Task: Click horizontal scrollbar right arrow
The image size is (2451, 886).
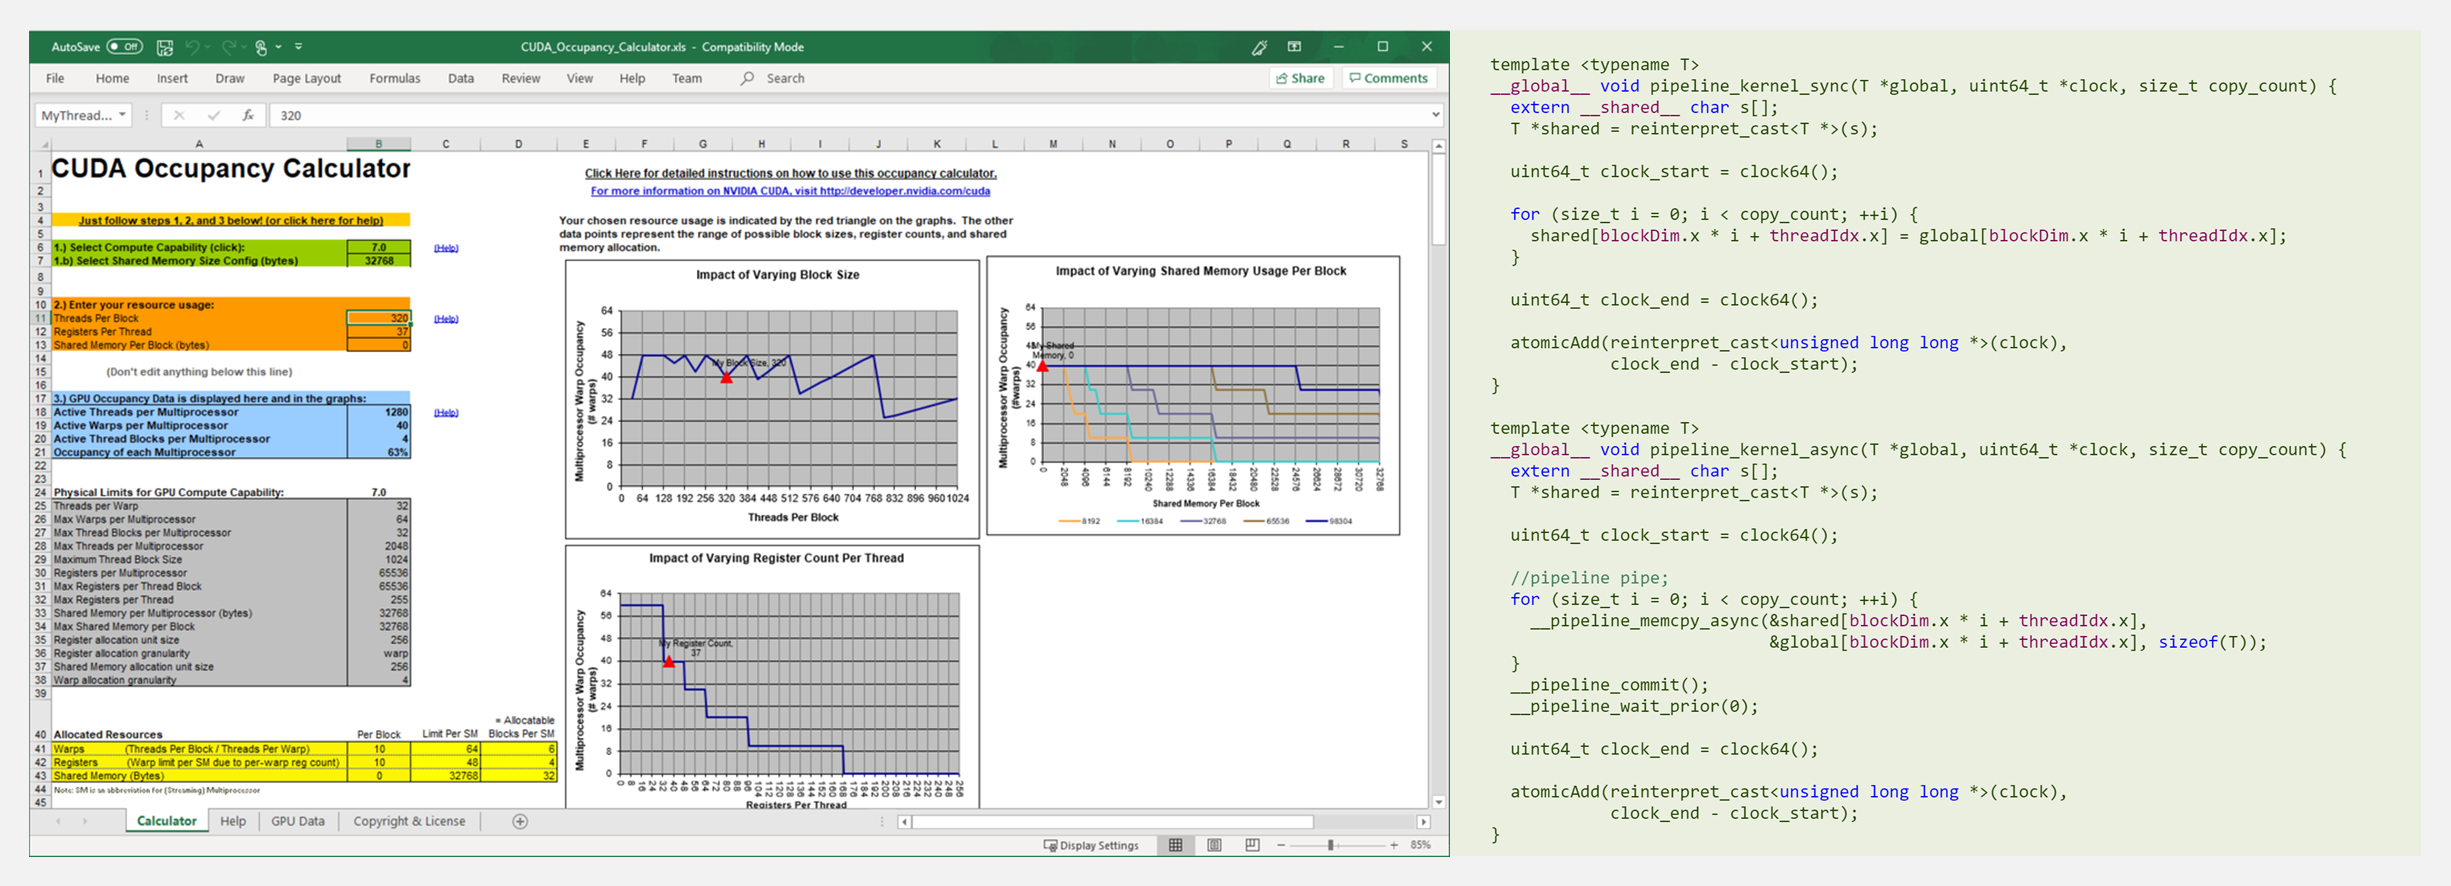Action: coord(1423,822)
